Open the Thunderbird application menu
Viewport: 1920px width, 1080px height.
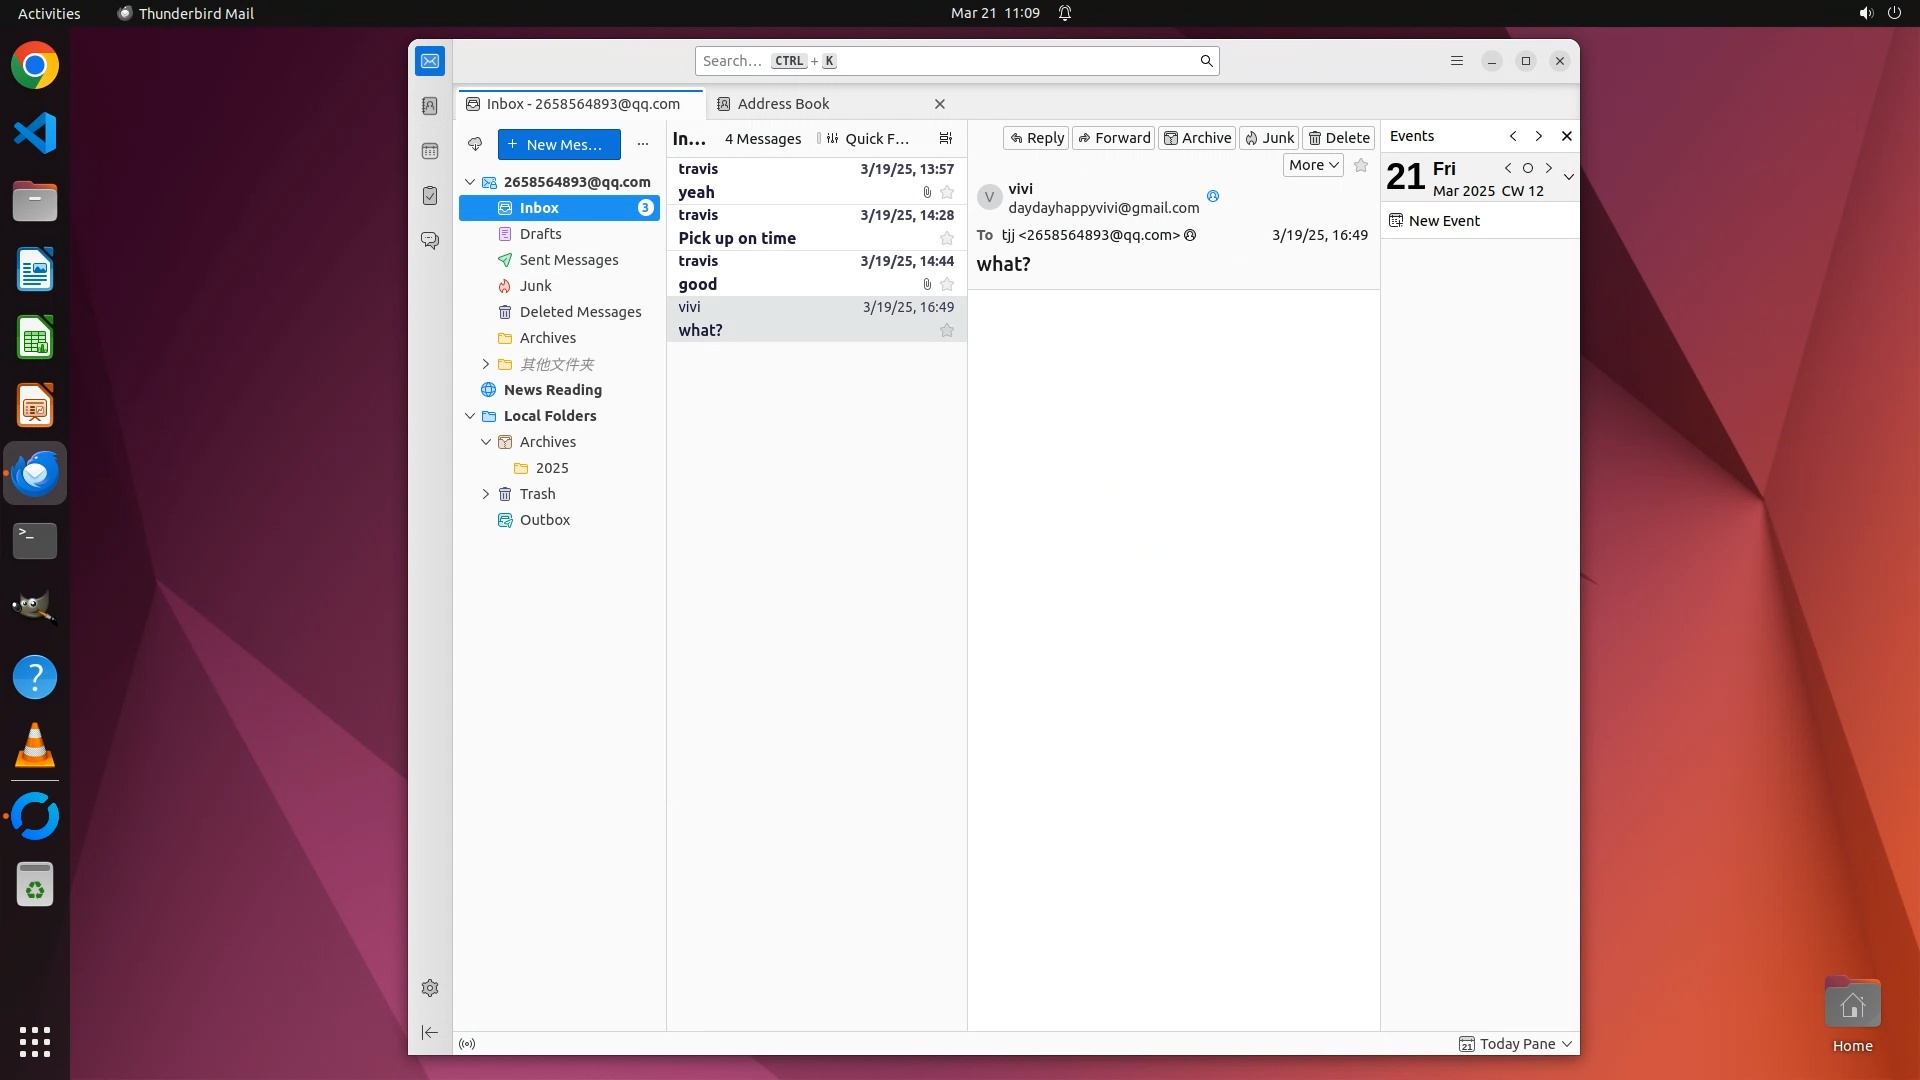tap(1456, 61)
